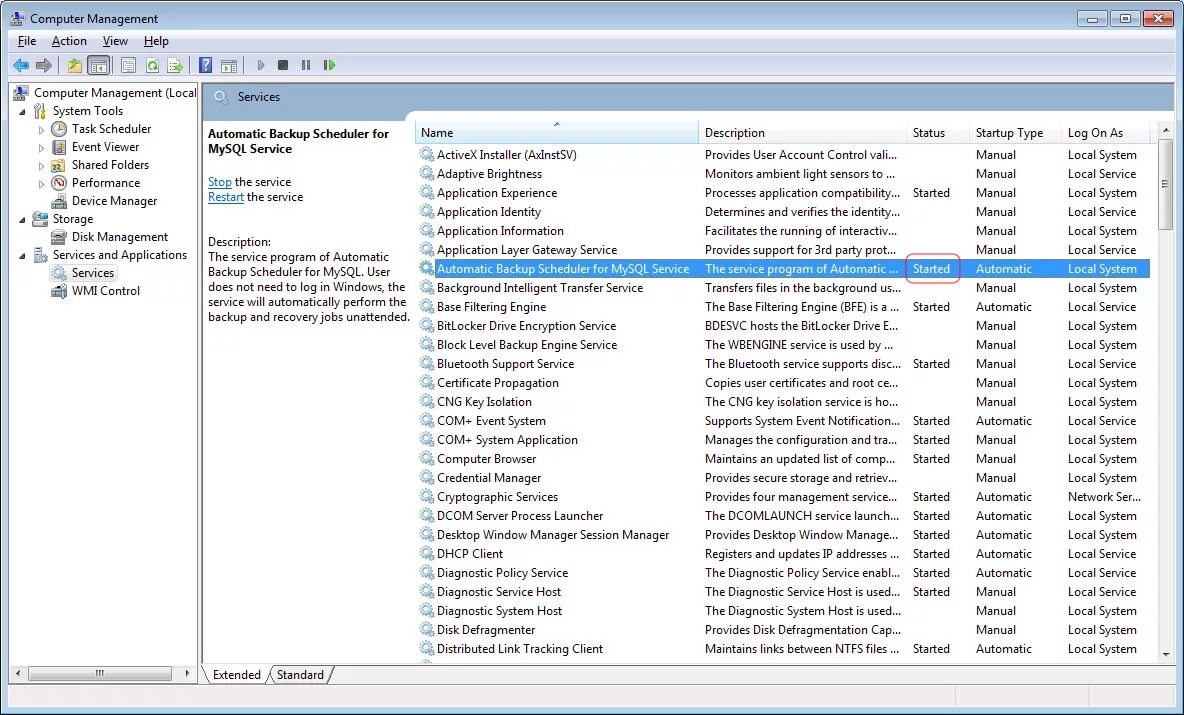The image size is (1184, 715).
Task: Click the Properties icon in the toolbar
Action: [x=129, y=64]
